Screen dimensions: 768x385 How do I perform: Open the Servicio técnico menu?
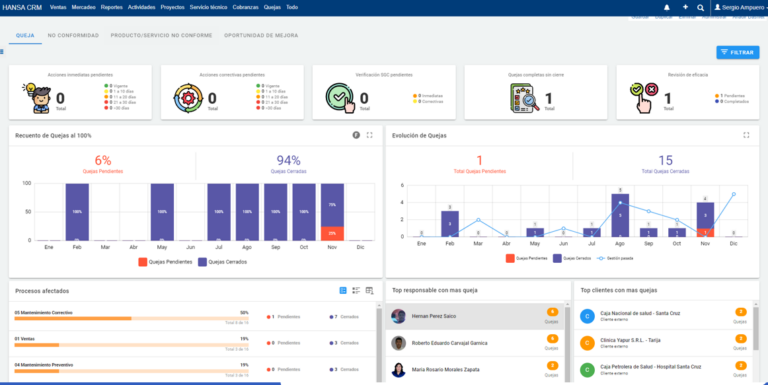pyautogui.click(x=209, y=7)
